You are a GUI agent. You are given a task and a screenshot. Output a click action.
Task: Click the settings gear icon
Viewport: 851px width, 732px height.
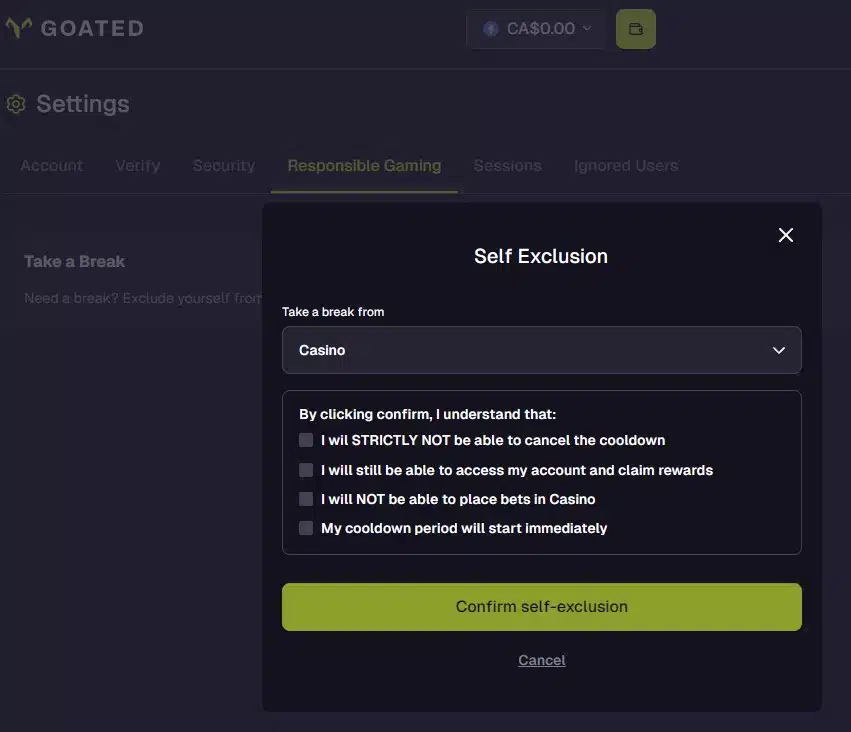[14, 103]
